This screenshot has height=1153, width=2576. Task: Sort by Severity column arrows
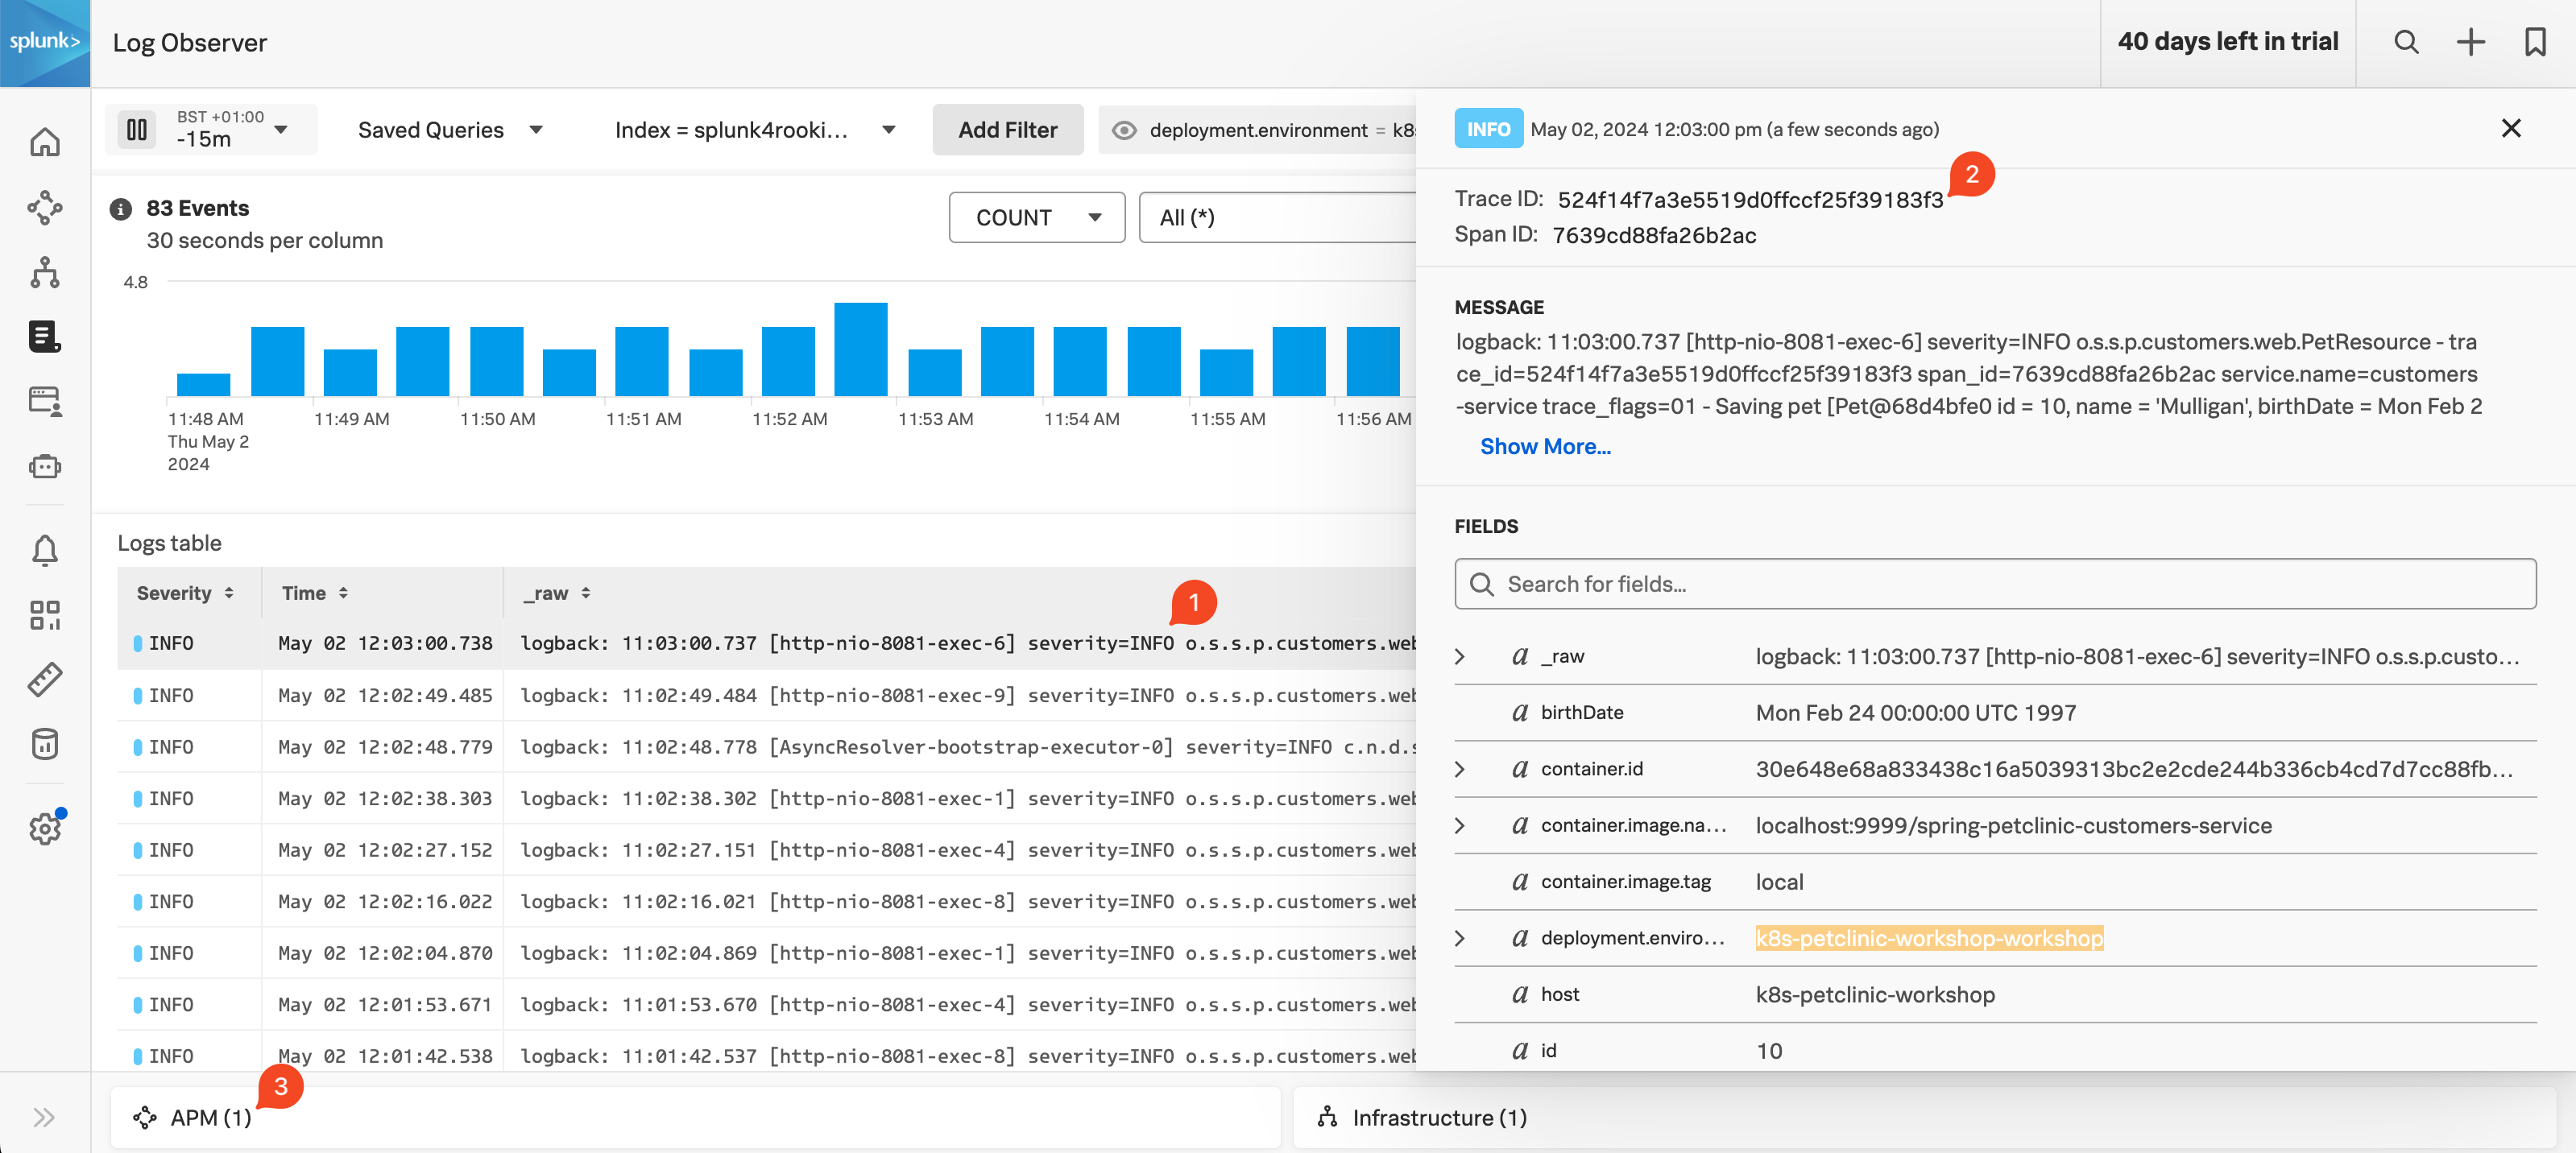pos(229,593)
